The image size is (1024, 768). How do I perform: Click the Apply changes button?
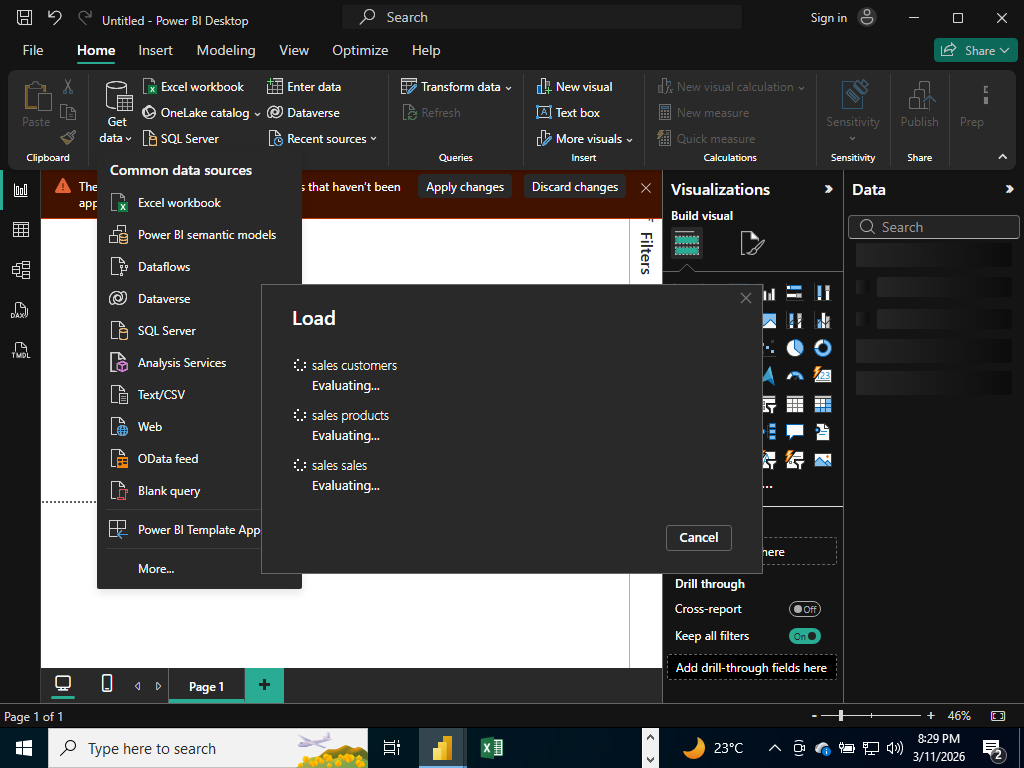click(465, 187)
